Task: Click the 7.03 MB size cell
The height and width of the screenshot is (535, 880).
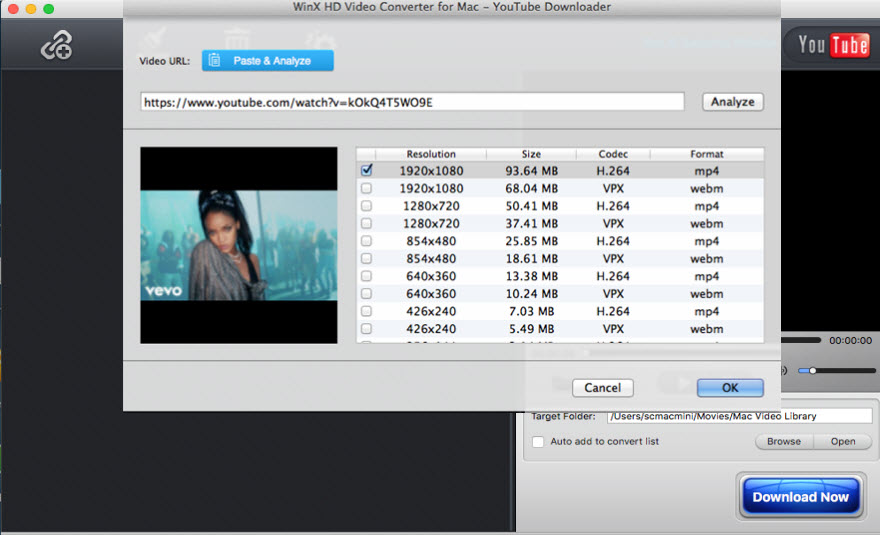Action: [531, 311]
